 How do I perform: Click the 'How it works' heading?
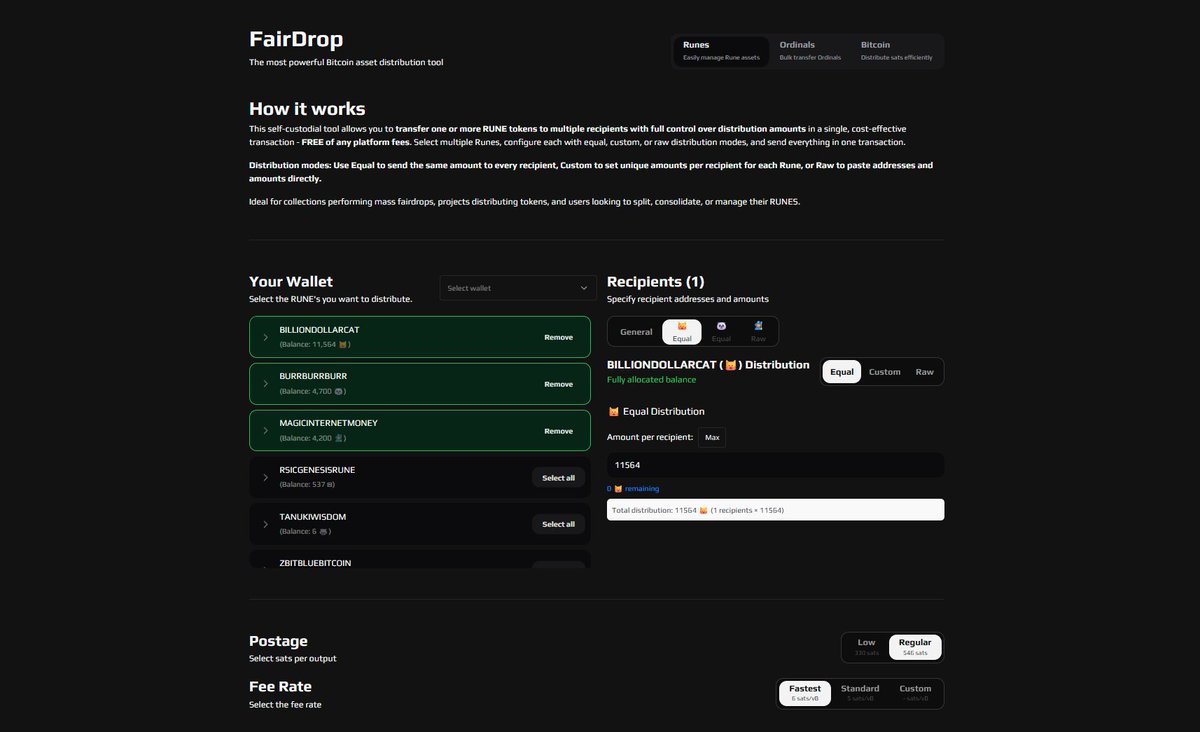(307, 109)
